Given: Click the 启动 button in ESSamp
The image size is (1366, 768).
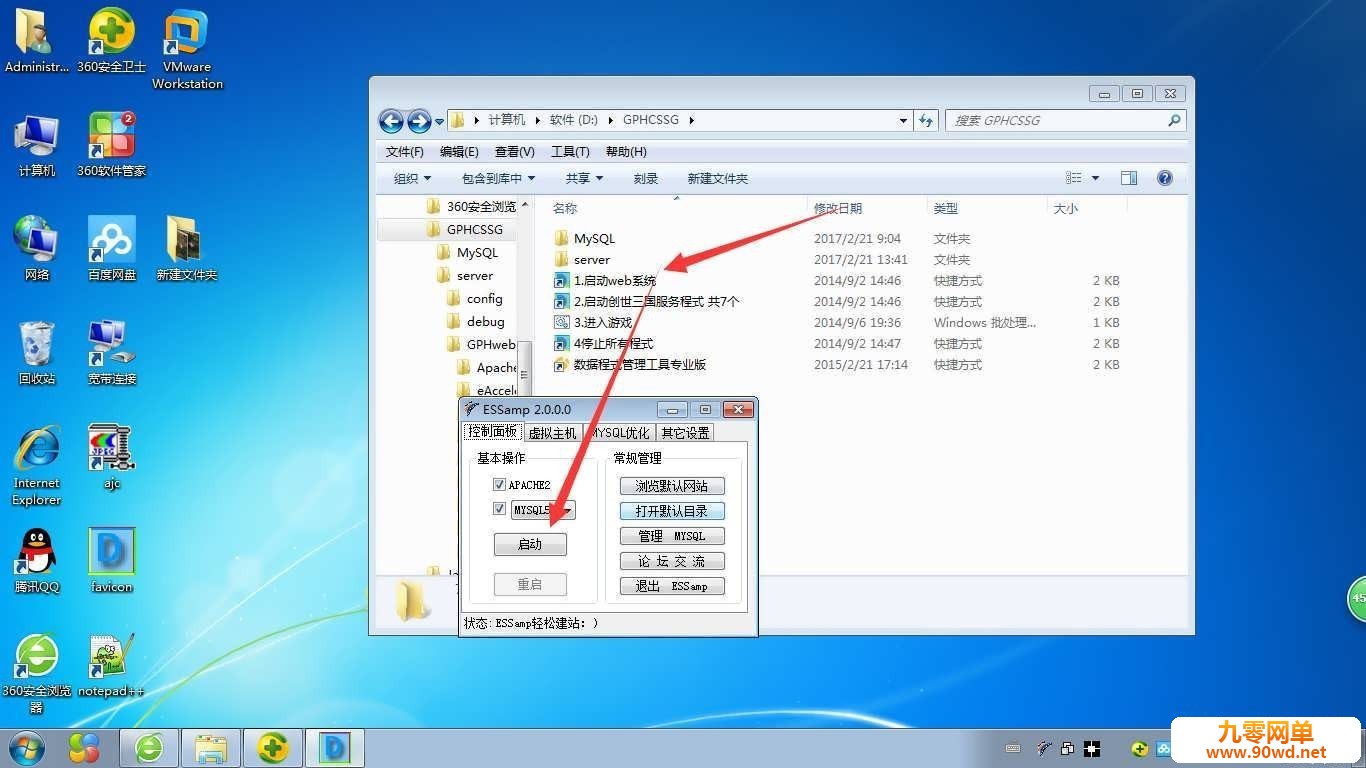Looking at the screenshot, I should click(530, 544).
